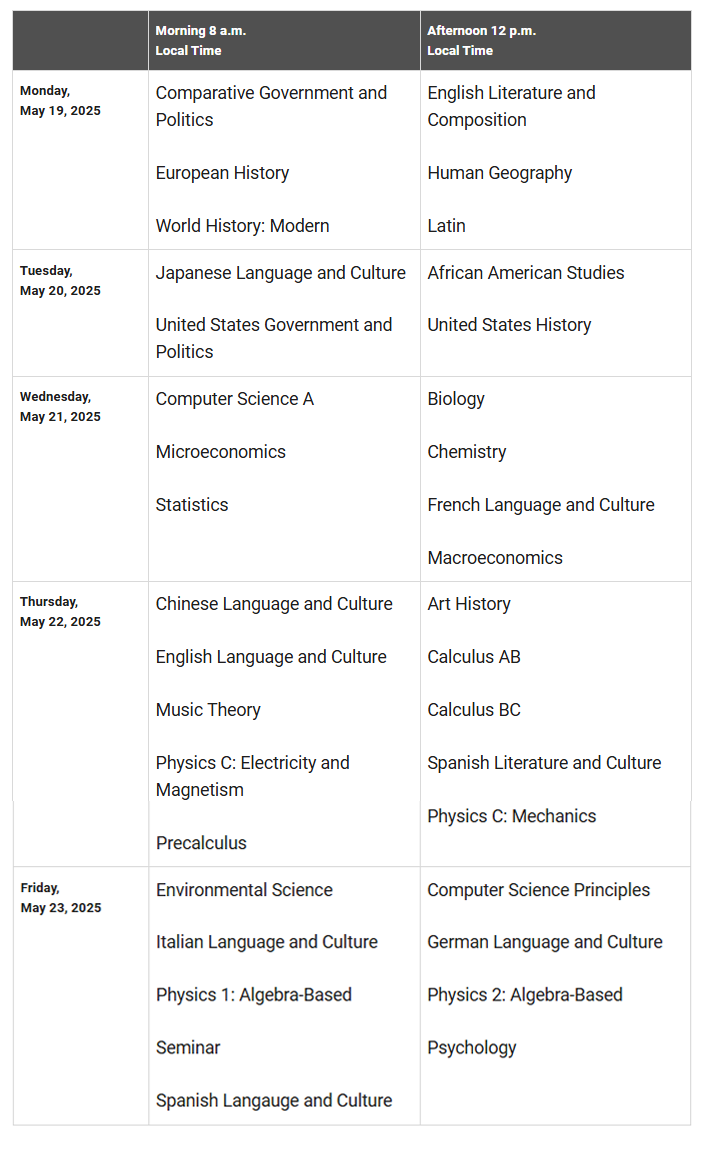Click the Comparative Government and Politics exam
Image resolution: width=707 pixels, height=1158 pixels.
pos(271,106)
